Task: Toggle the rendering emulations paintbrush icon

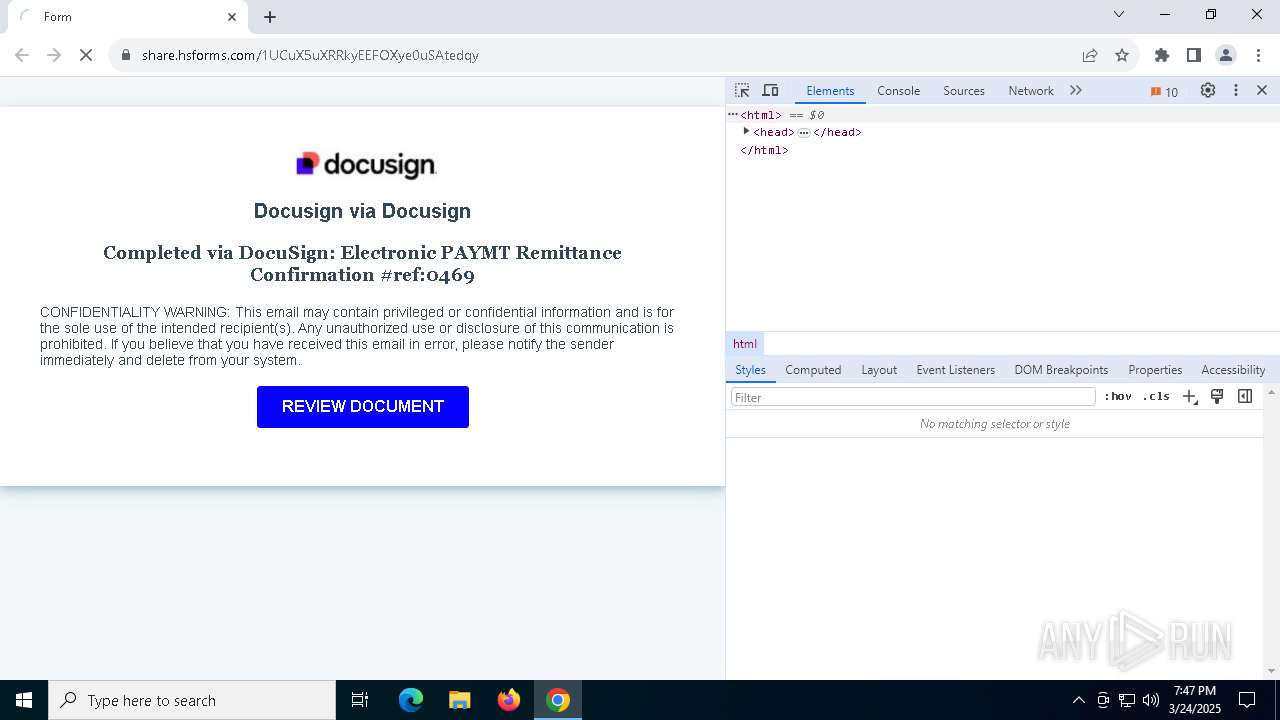Action: [x=1217, y=397]
